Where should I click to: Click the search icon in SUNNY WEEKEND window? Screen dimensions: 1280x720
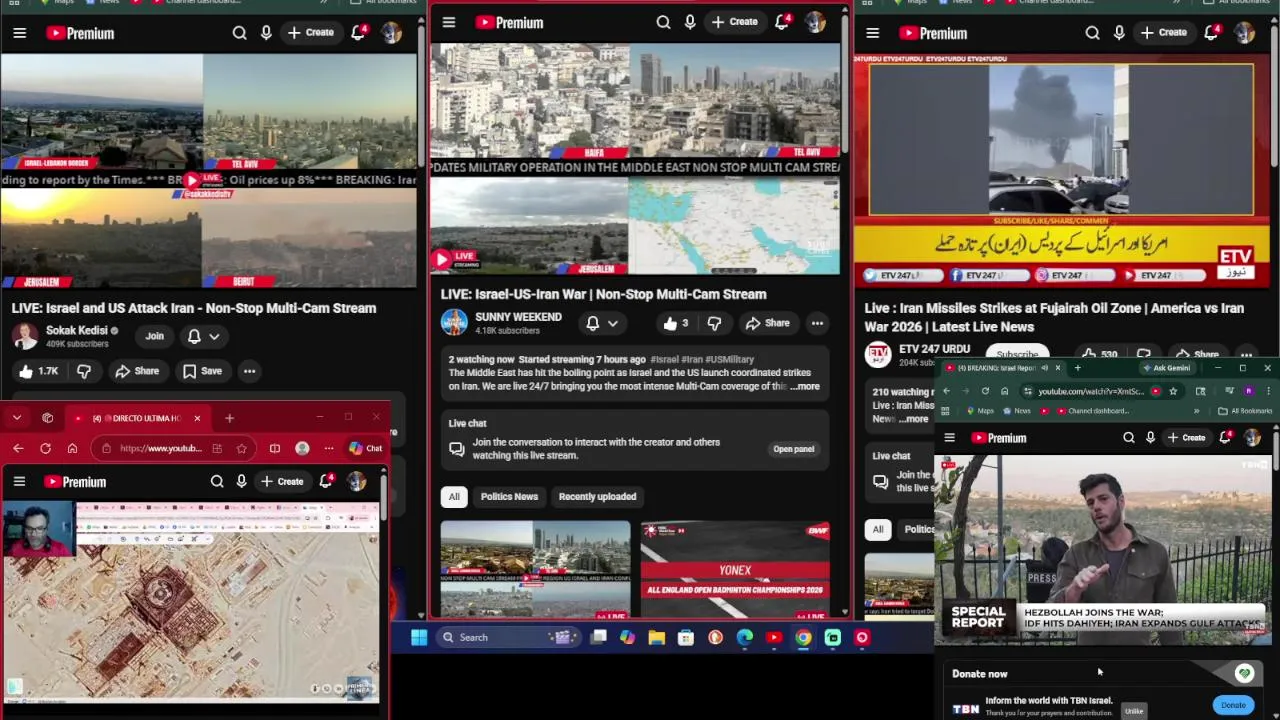coord(663,21)
